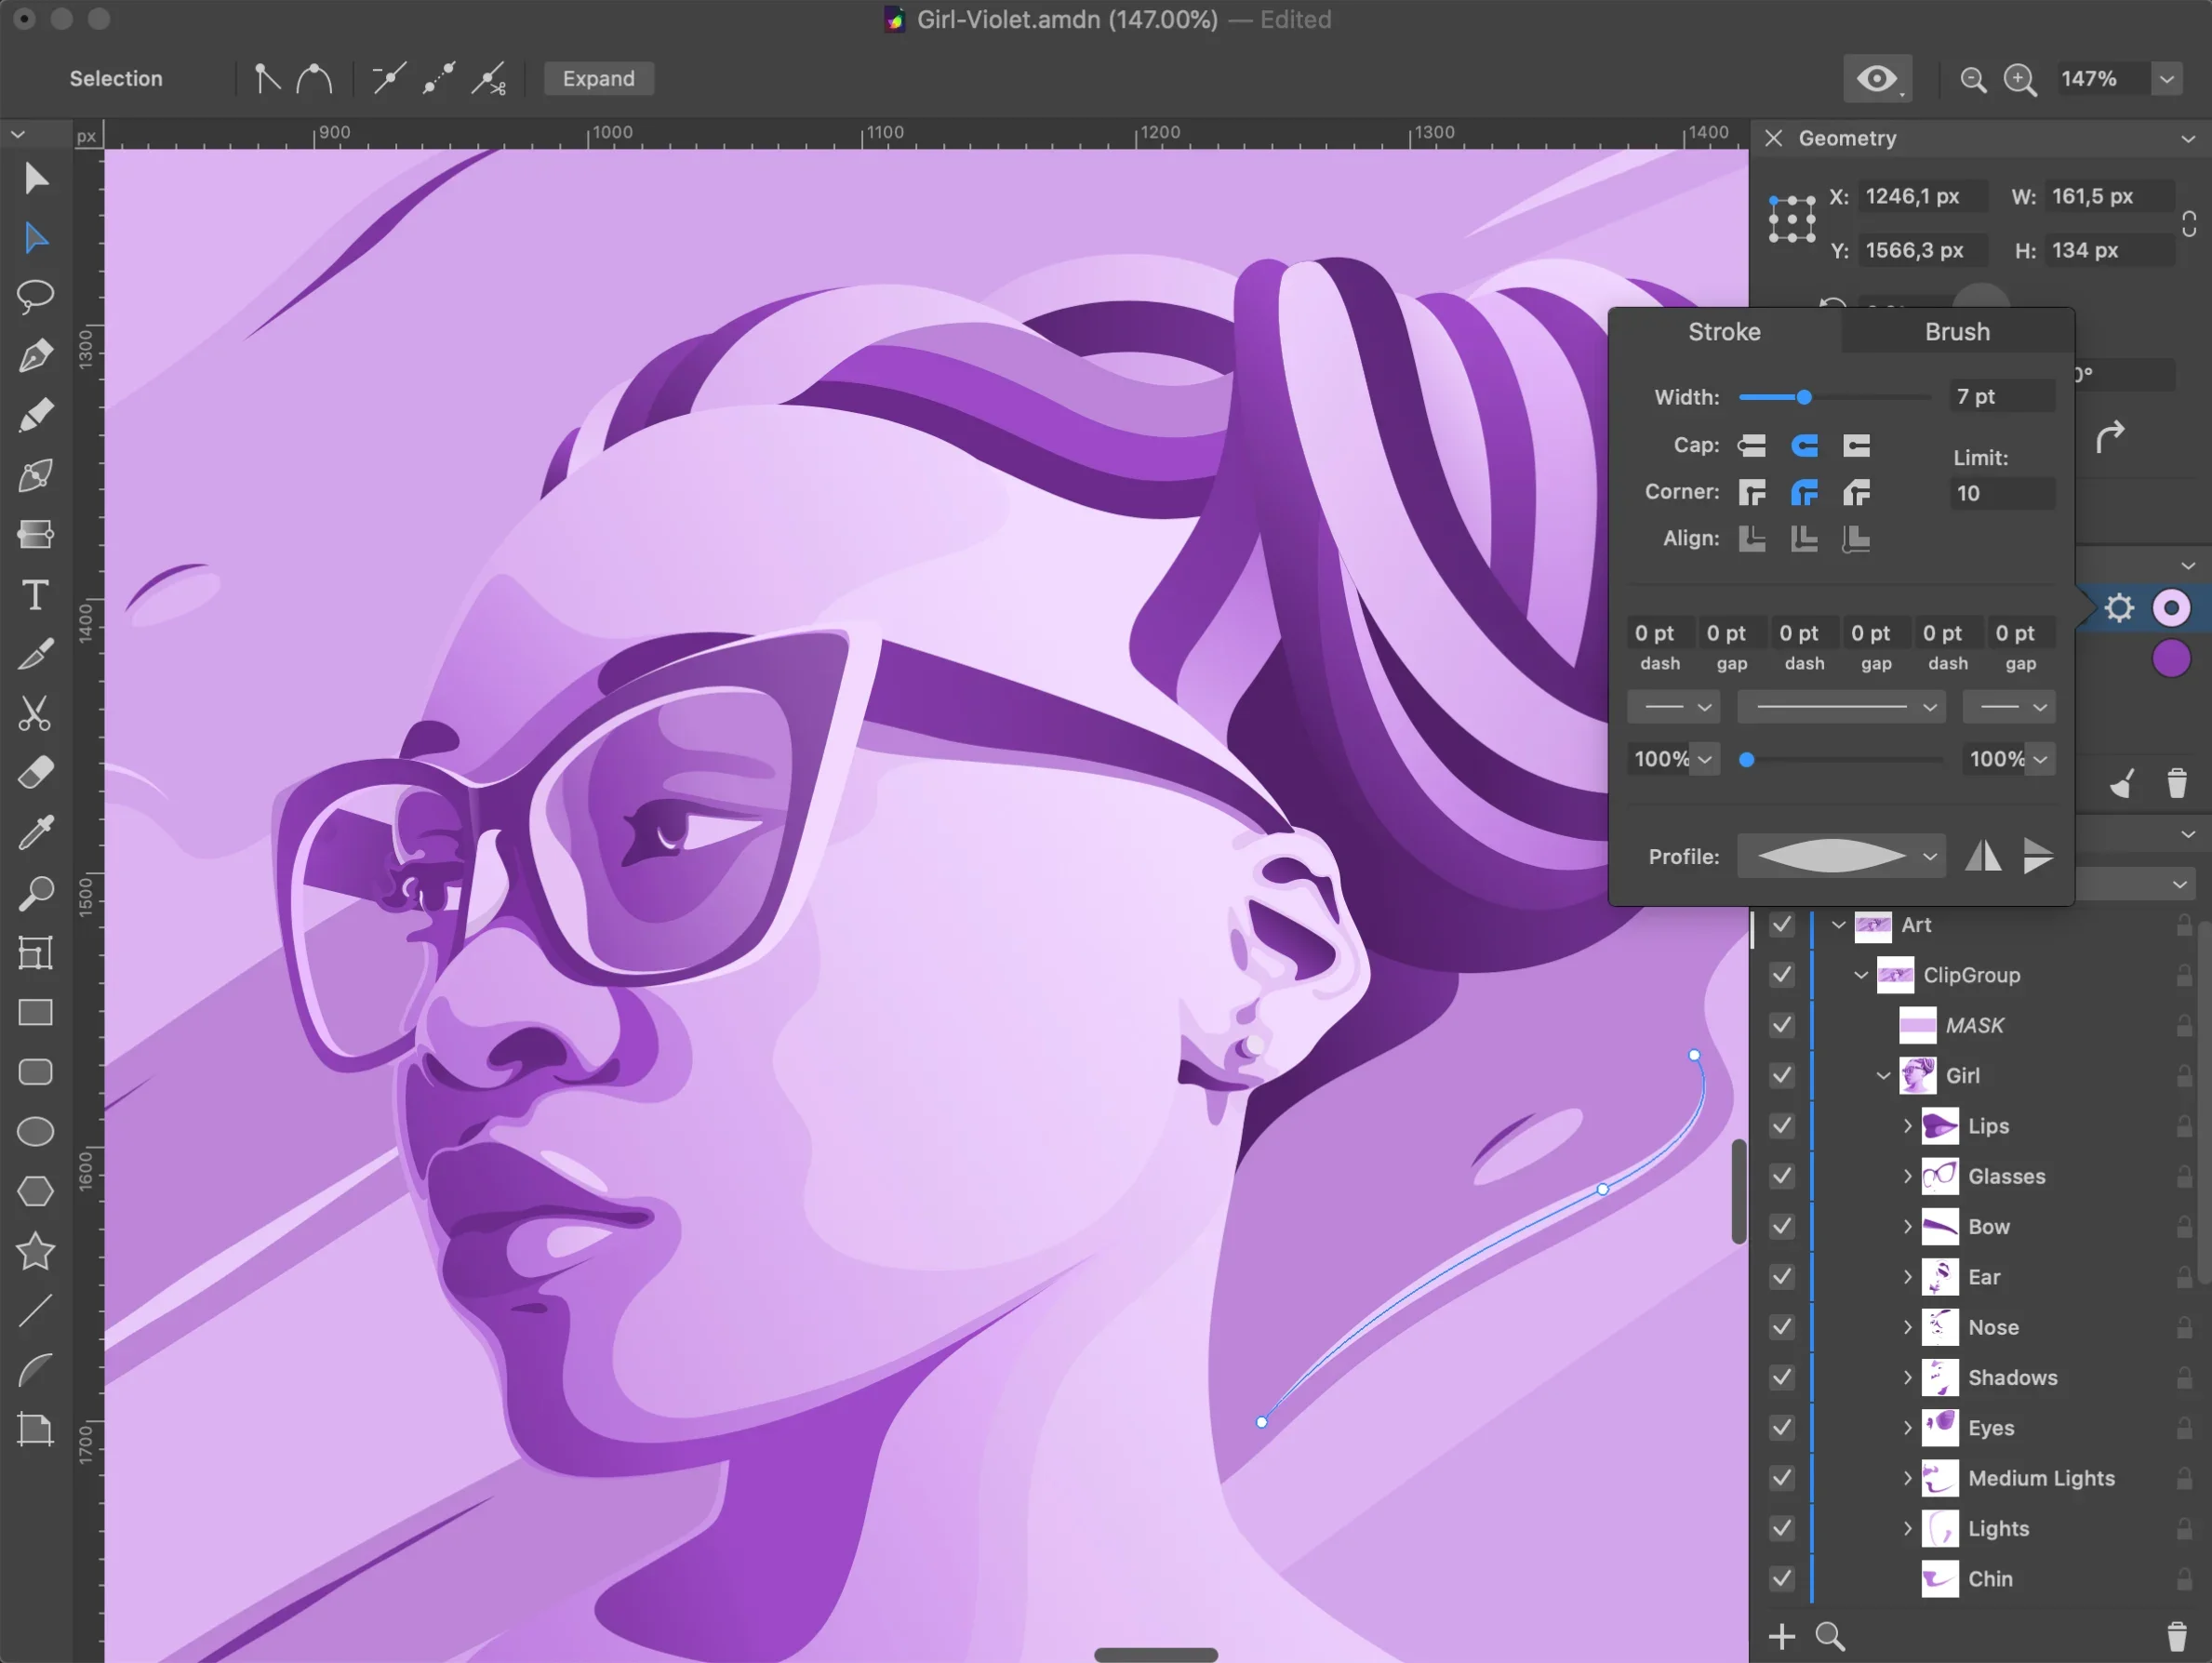This screenshot has height=1663, width=2212.
Task: Select the Star shape tool
Action: point(35,1251)
